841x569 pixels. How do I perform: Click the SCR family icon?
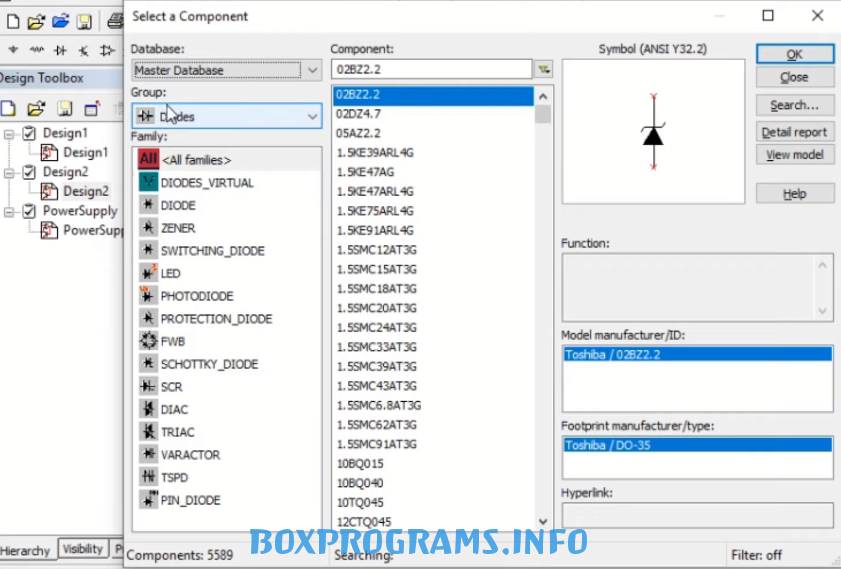(x=148, y=387)
